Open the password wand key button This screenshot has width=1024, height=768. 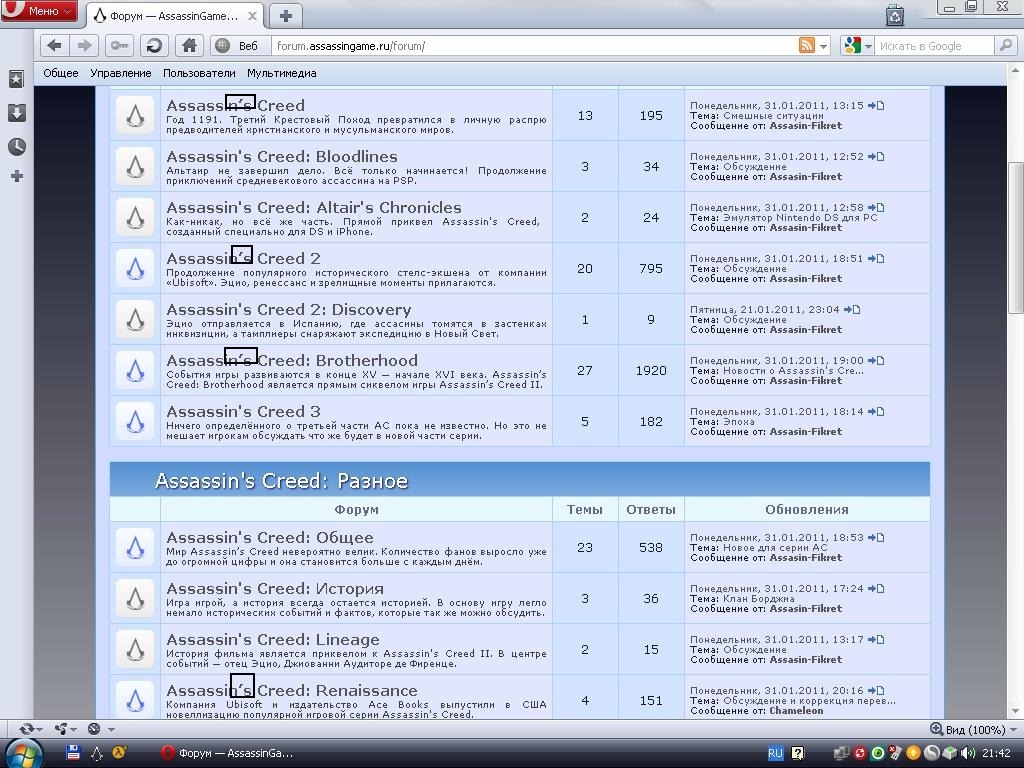pos(120,46)
